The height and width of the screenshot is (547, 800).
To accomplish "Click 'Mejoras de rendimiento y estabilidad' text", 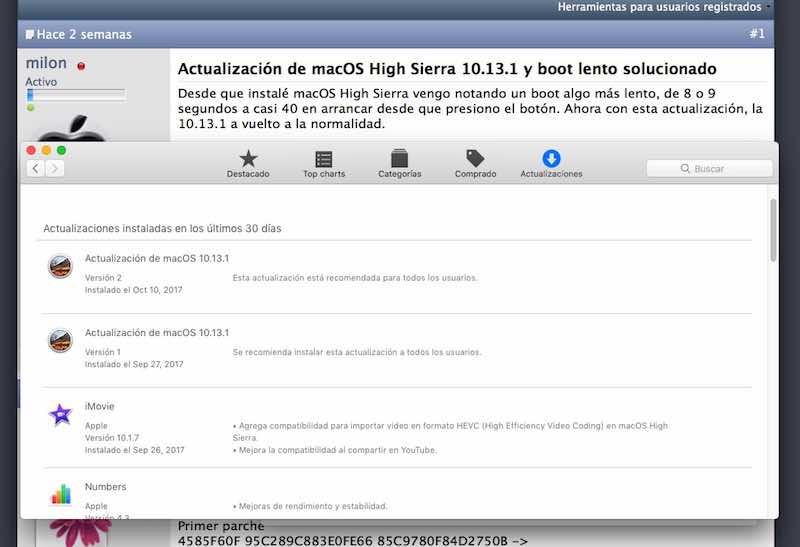I will click(x=310, y=506).
